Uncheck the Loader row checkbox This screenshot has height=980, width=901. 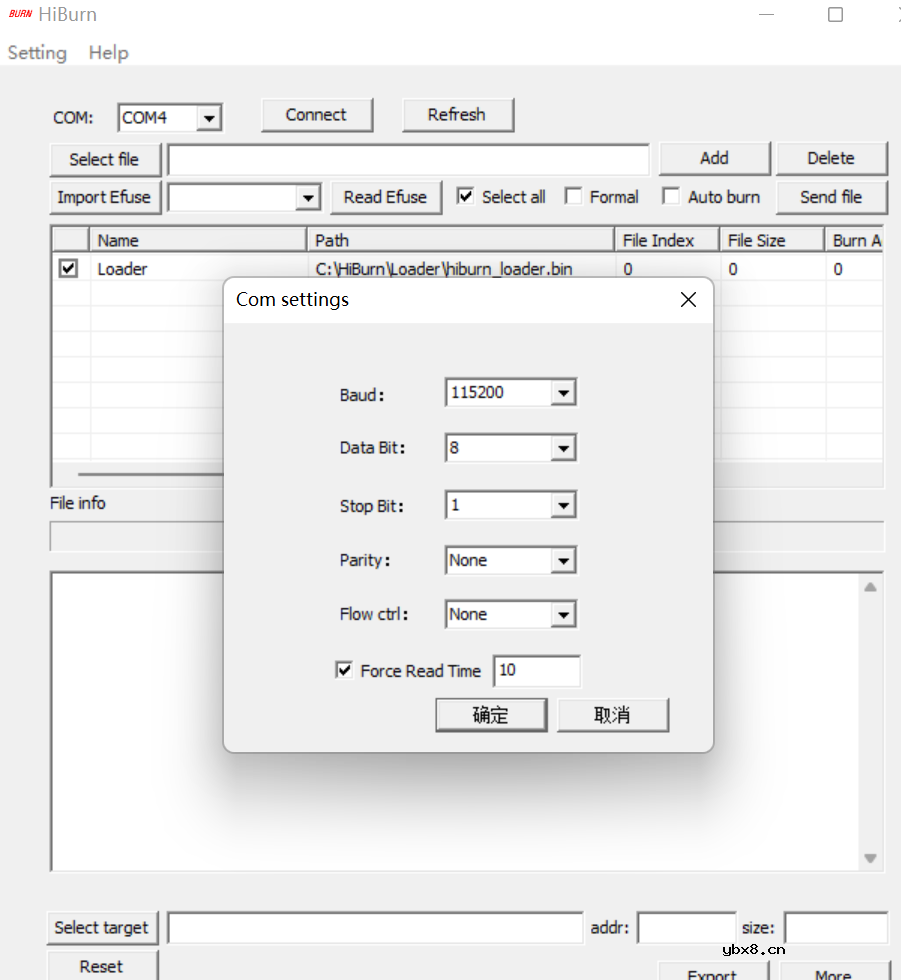pyautogui.click(x=68, y=268)
